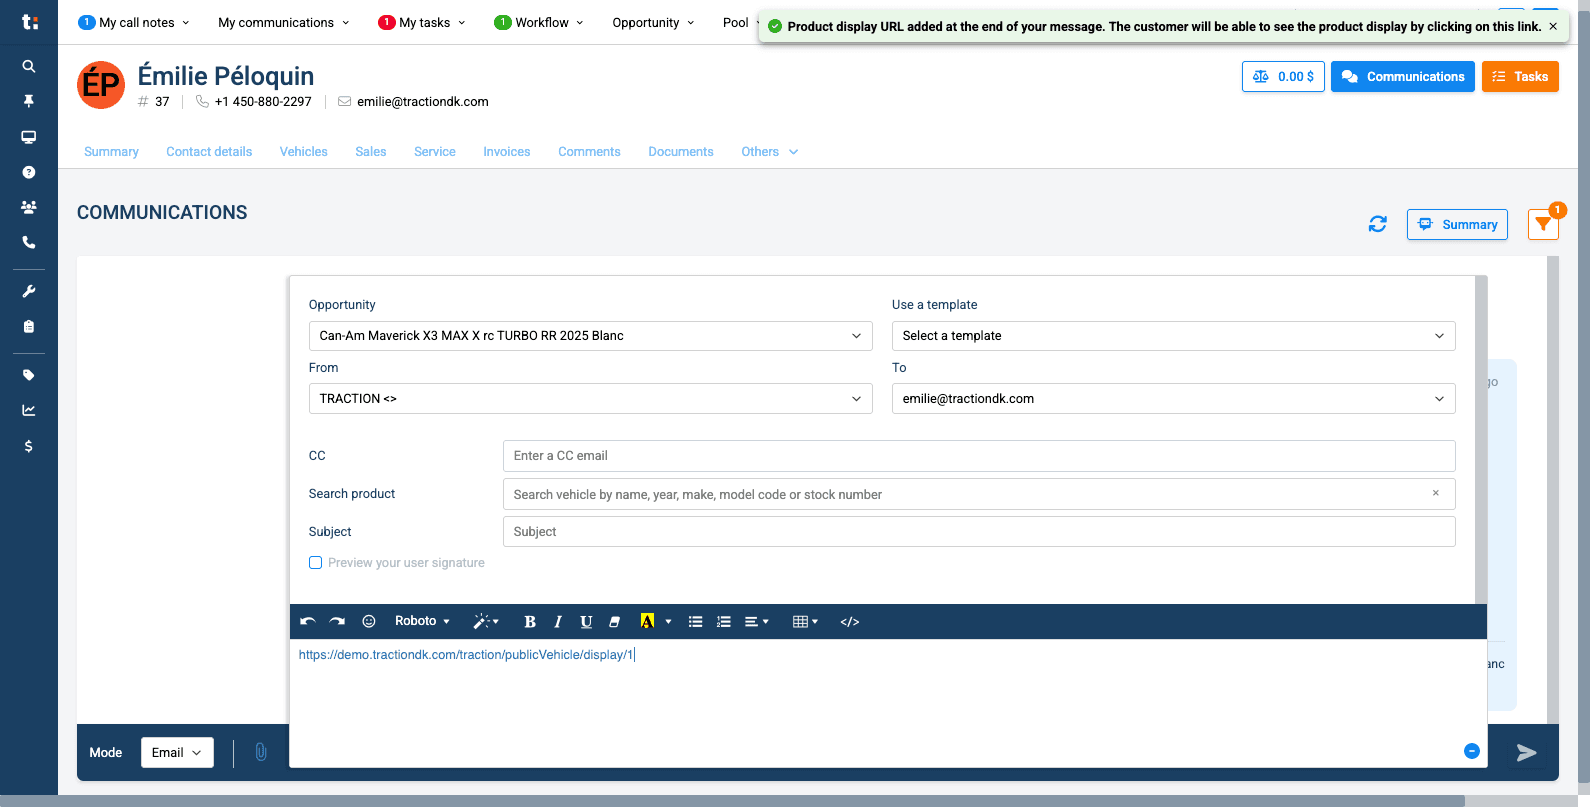Open the help question mark icon
This screenshot has height=807, width=1590.
click(29, 172)
